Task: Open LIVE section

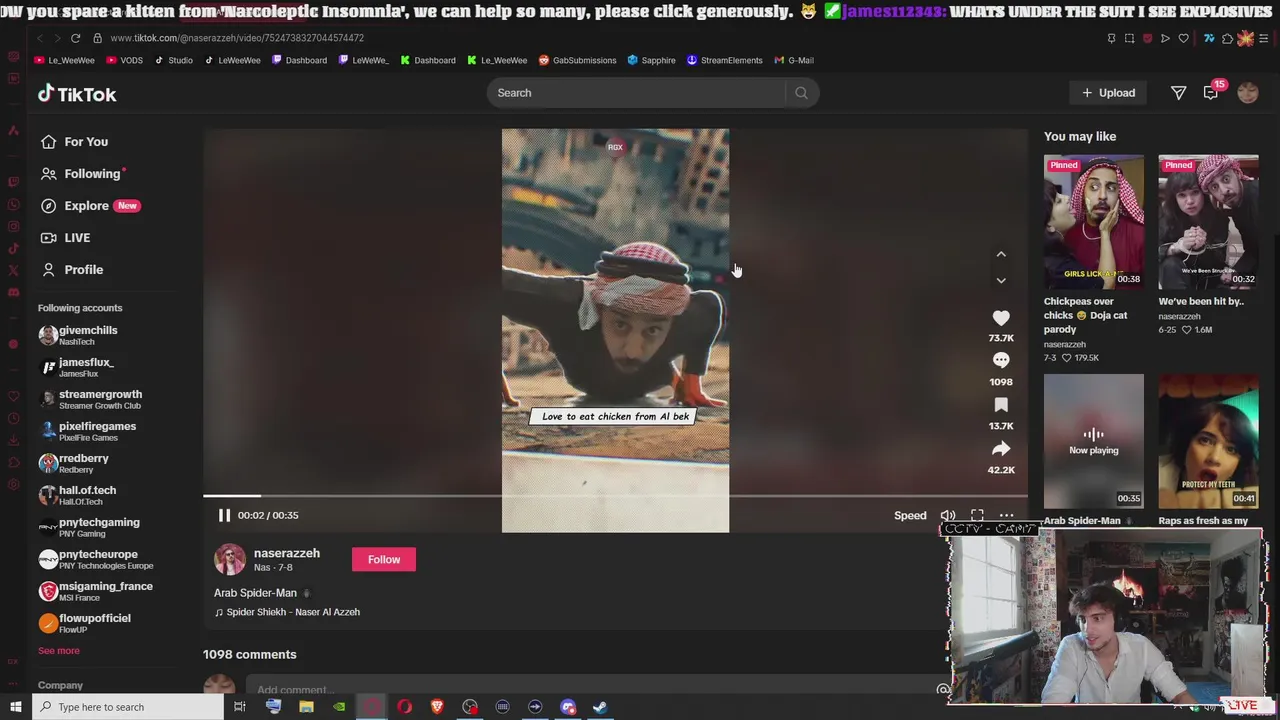Action: 65,238
